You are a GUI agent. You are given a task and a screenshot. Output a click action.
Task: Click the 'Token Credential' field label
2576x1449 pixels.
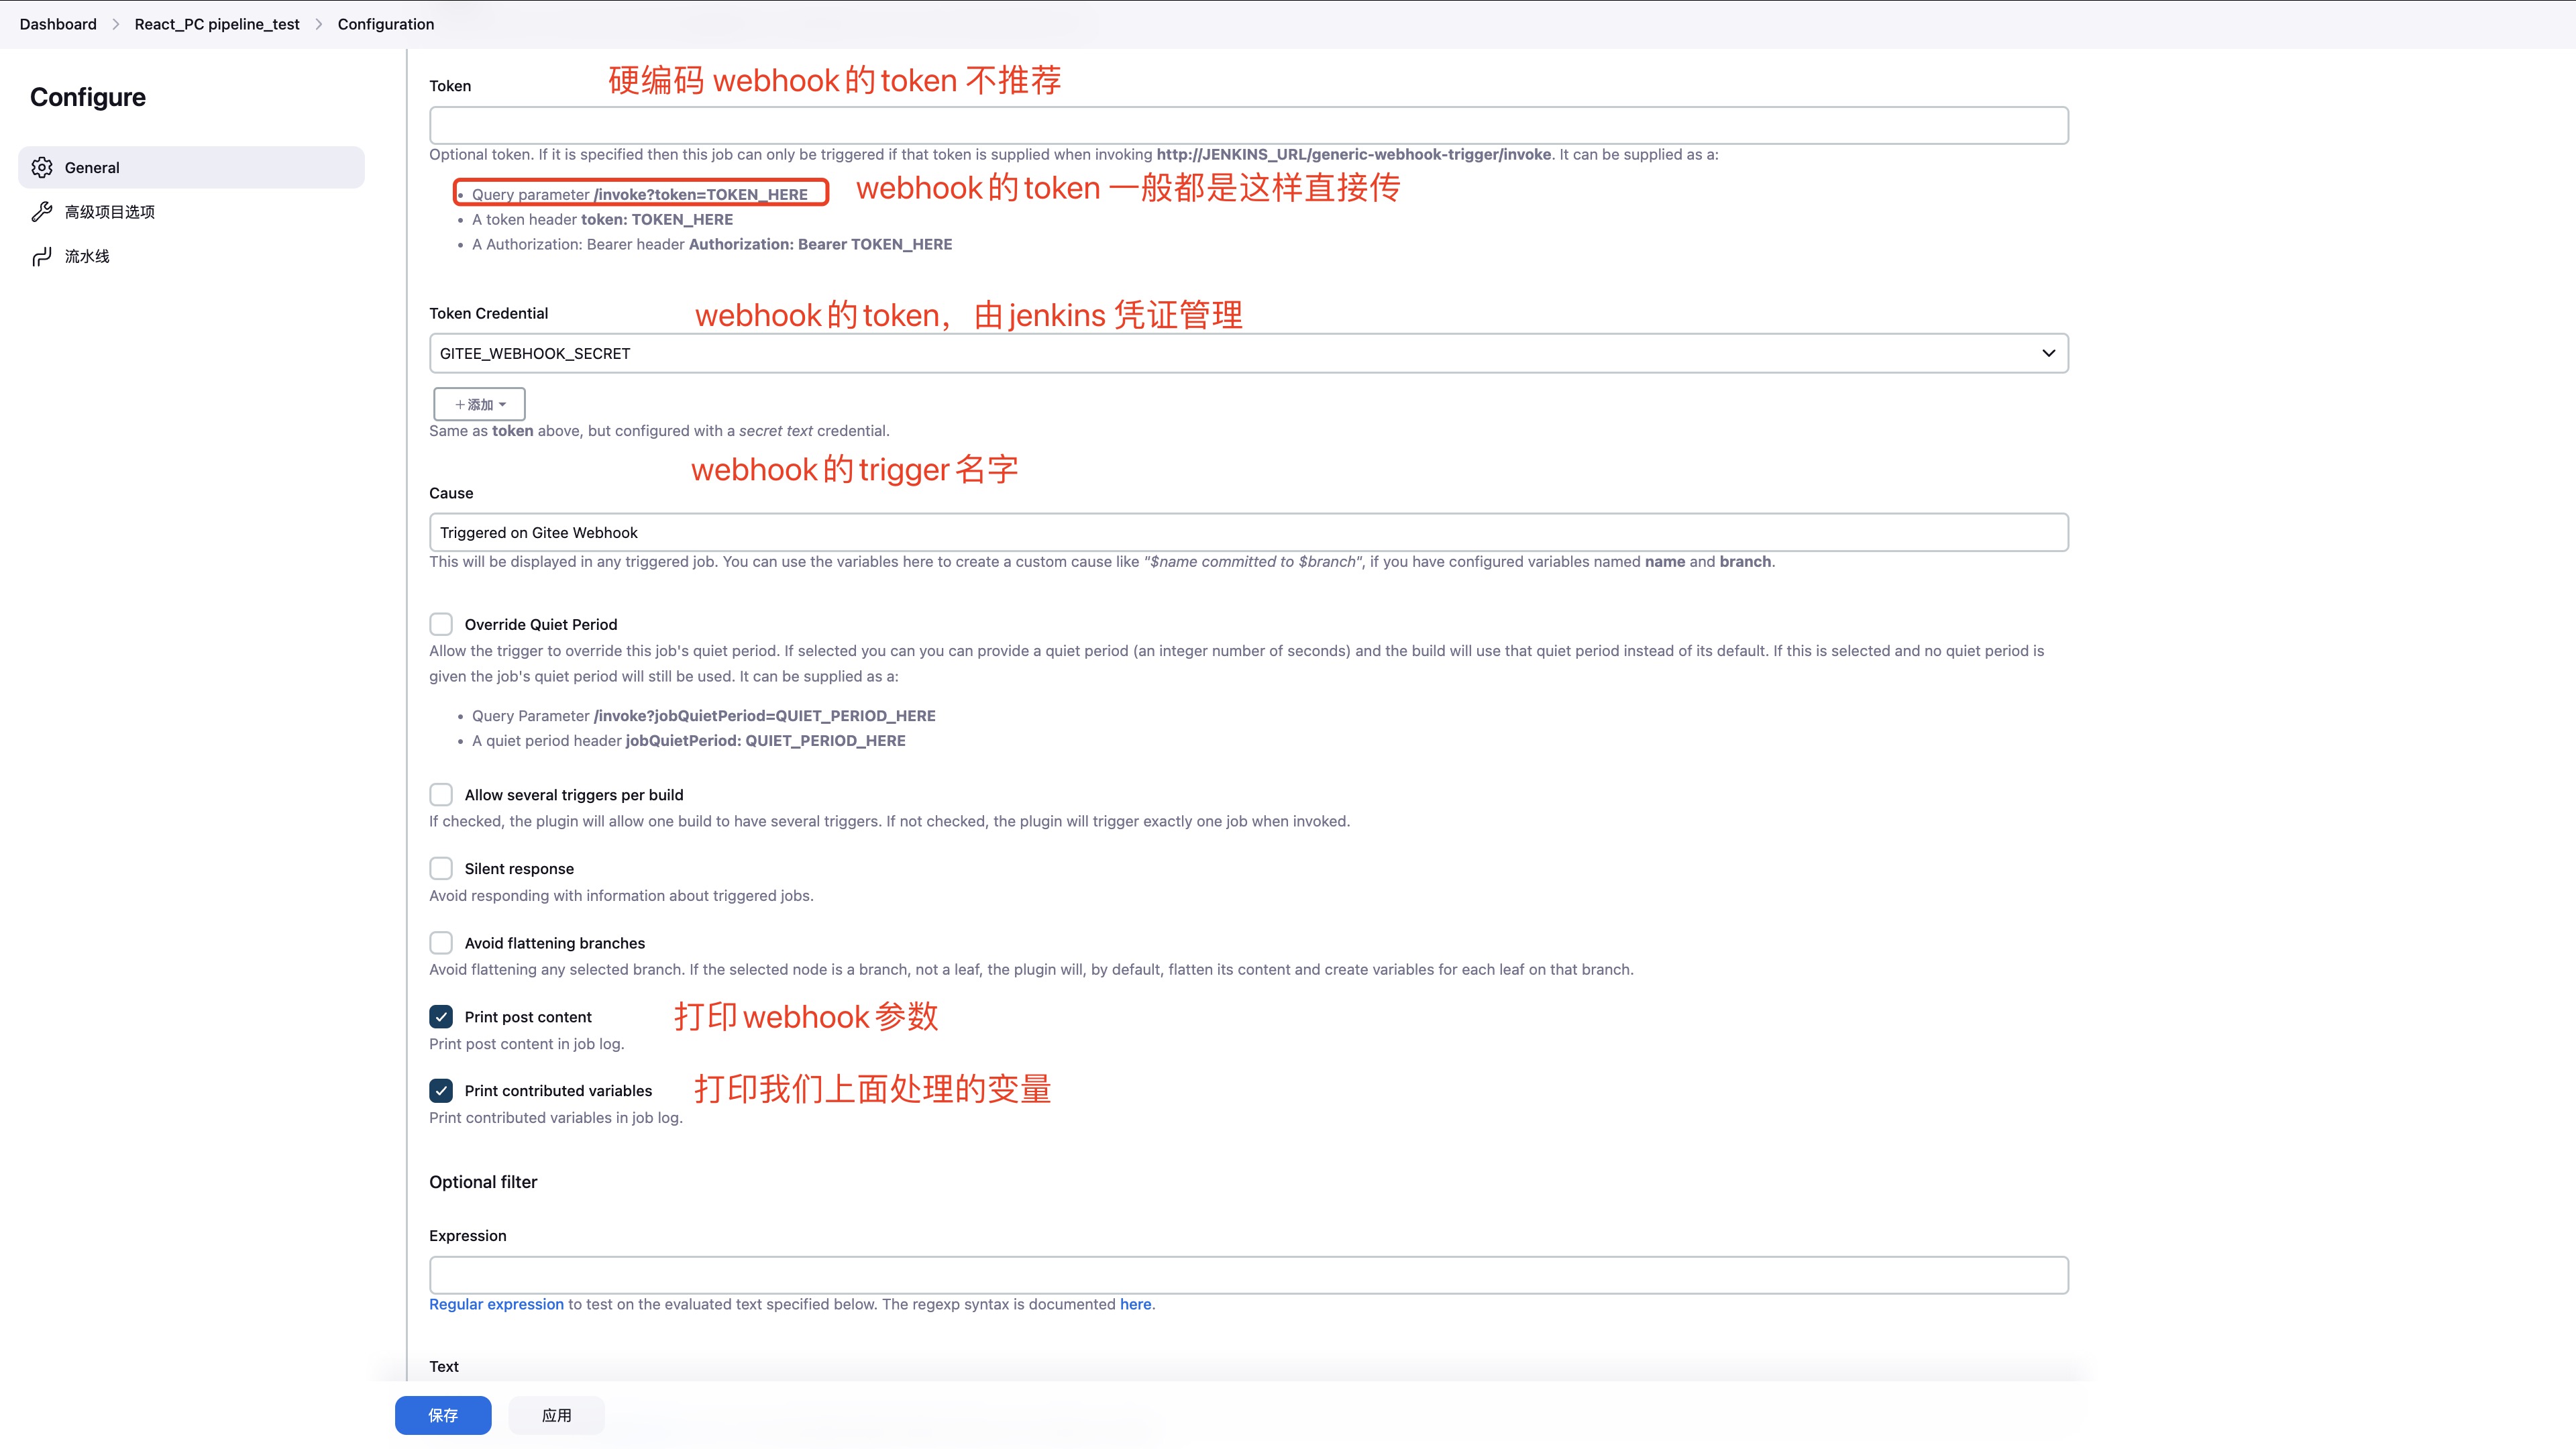pyautogui.click(x=489, y=313)
